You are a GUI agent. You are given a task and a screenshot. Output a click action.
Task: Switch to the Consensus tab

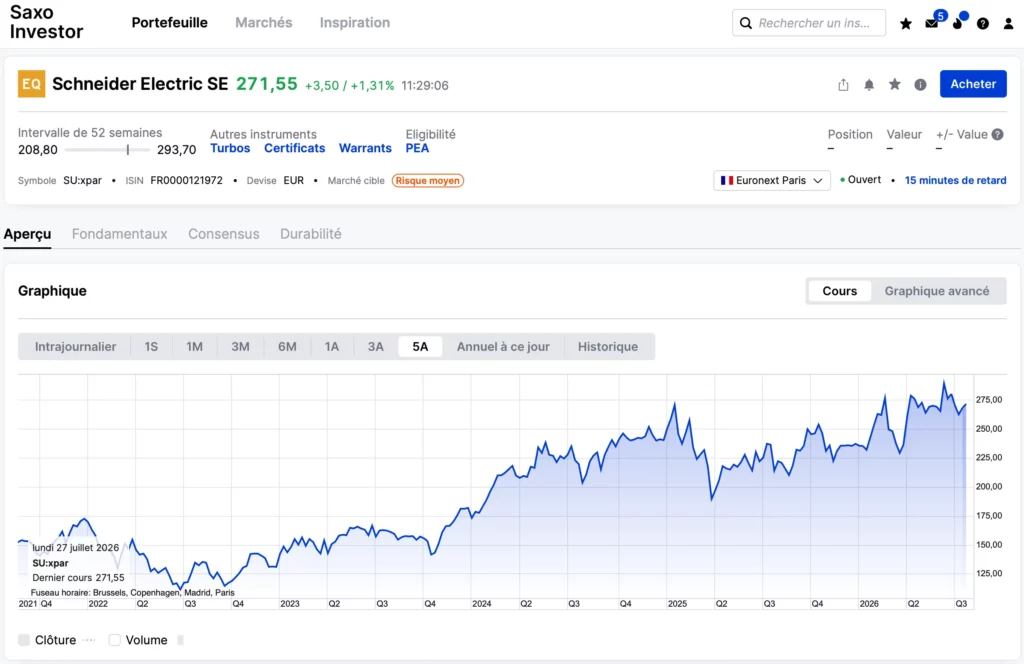pyautogui.click(x=223, y=234)
